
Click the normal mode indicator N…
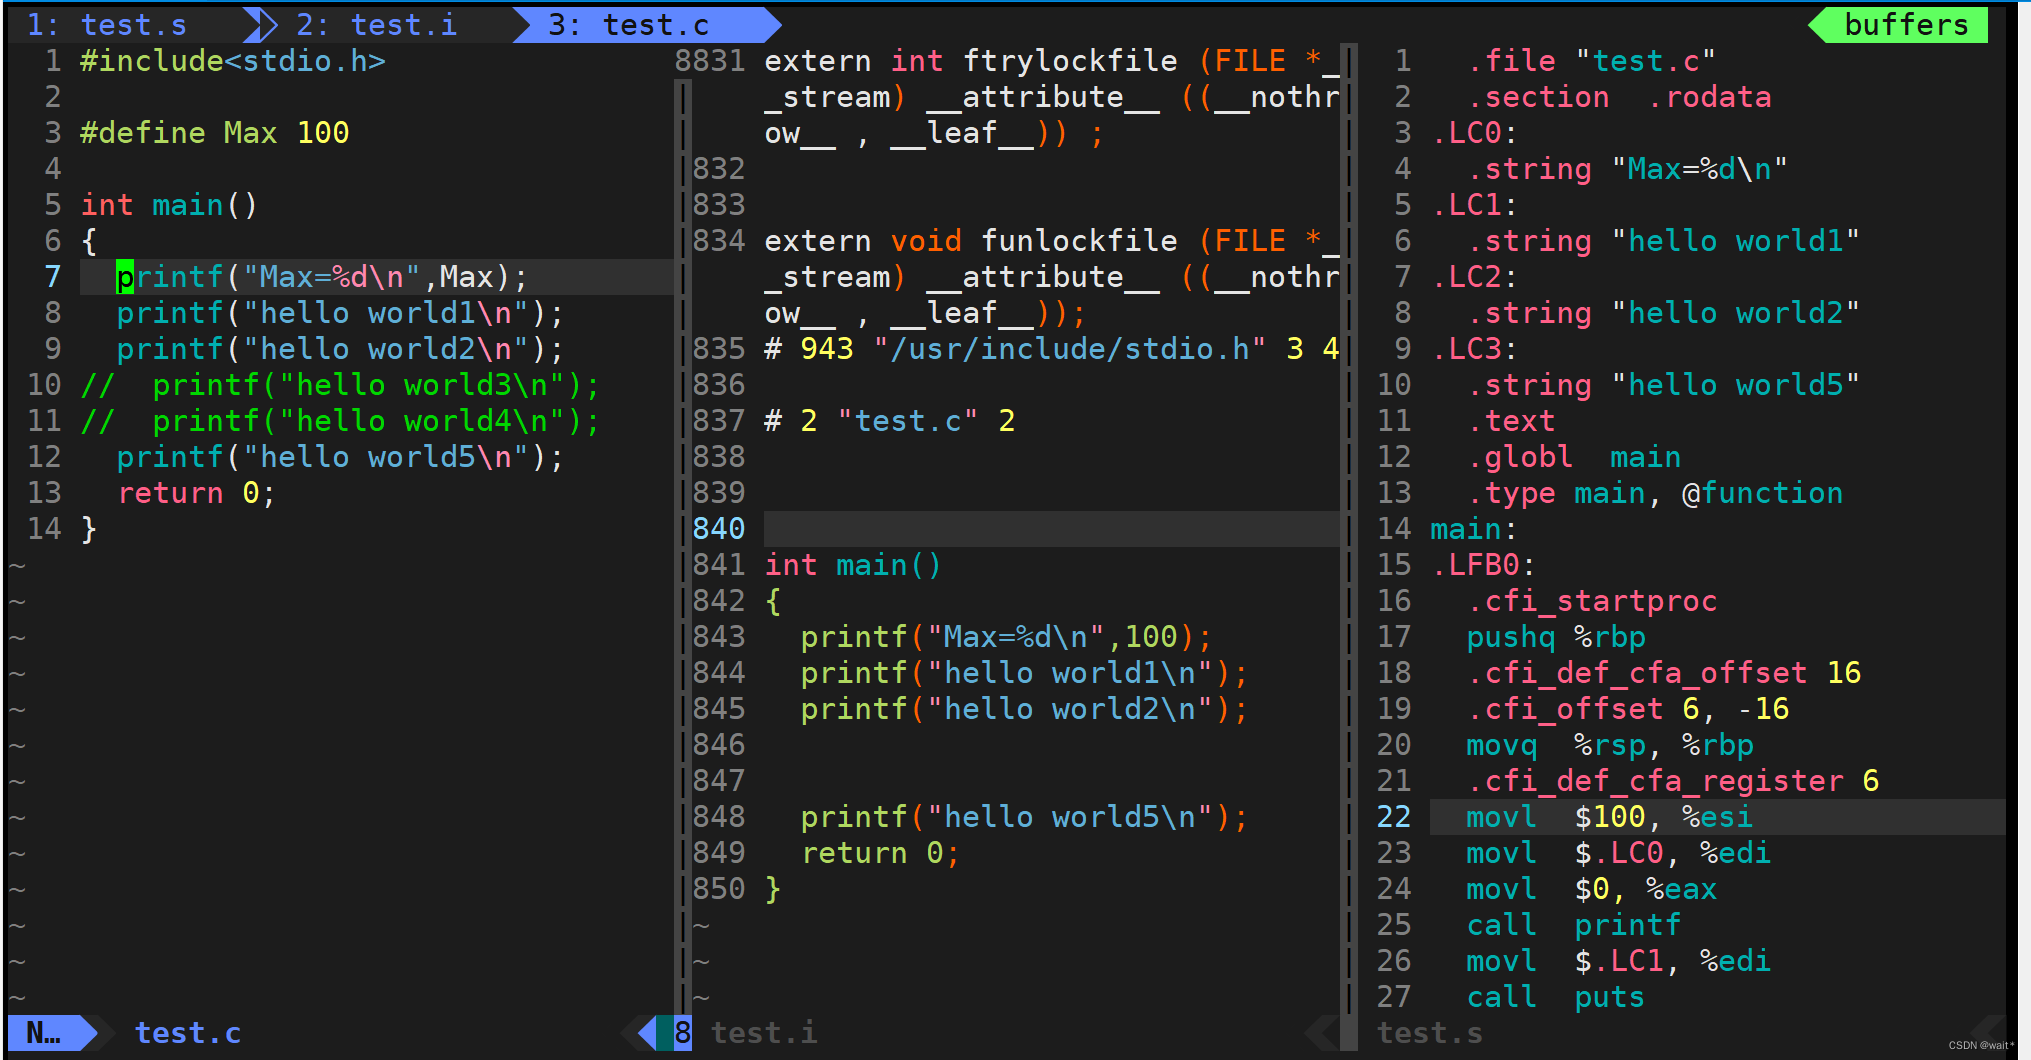(x=44, y=1033)
